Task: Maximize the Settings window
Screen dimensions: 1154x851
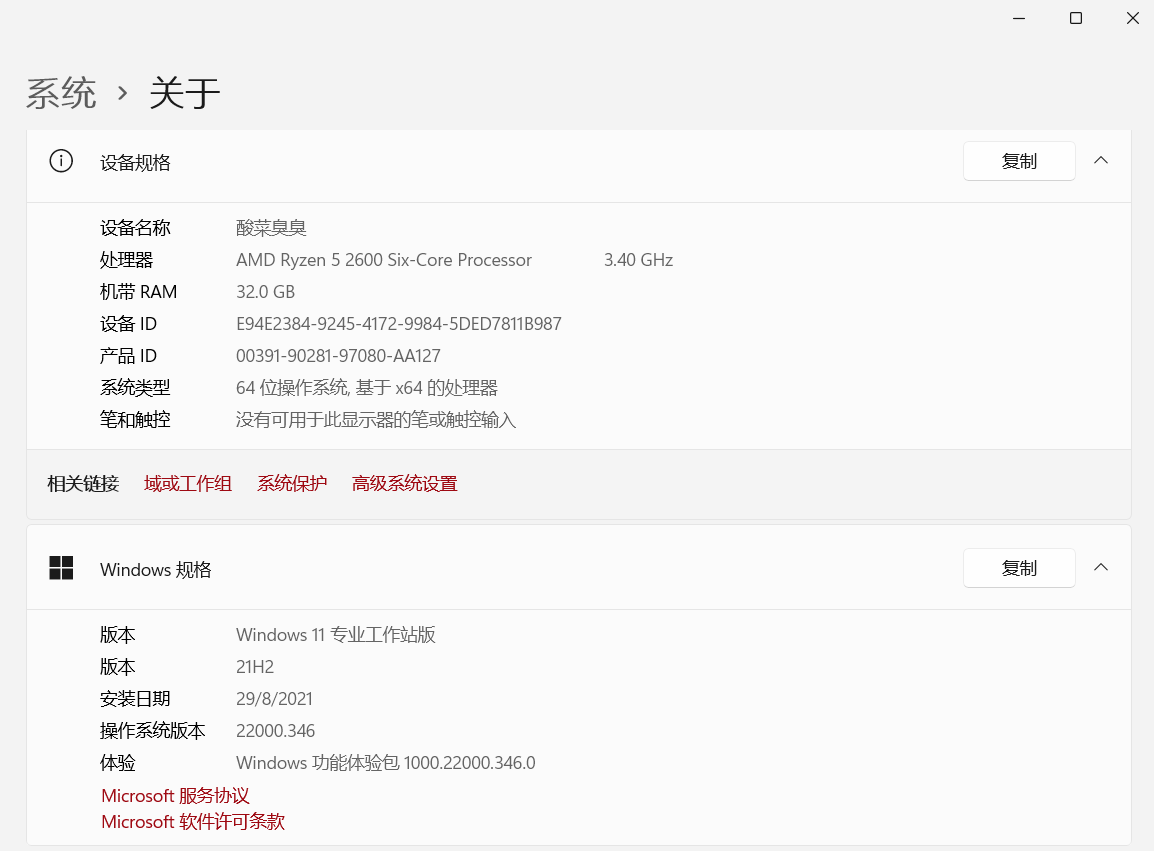Action: tap(1075, 18)
